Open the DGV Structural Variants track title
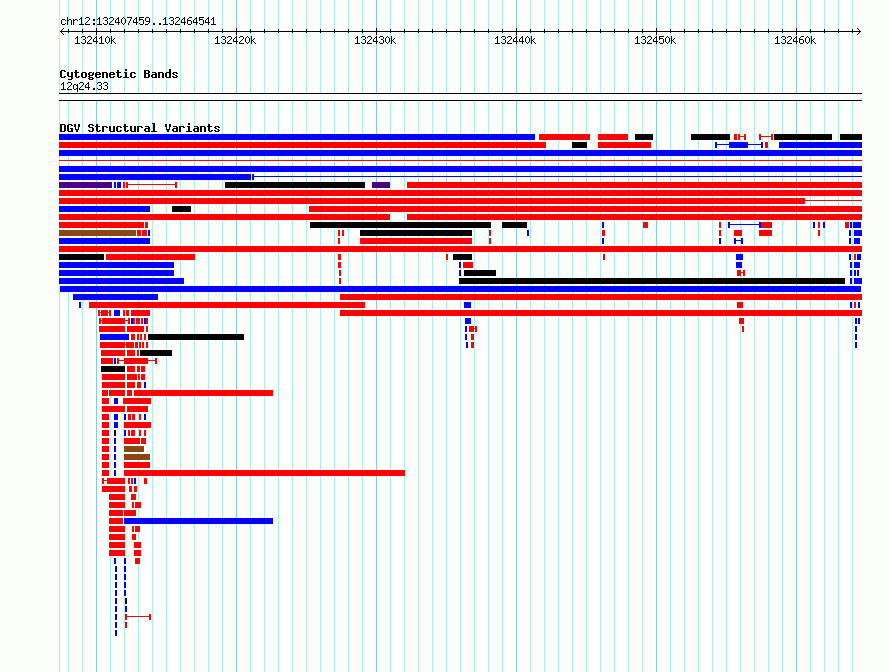Image resolution: width=890 pixels, height=672 pixels. (x=140, y=128)
